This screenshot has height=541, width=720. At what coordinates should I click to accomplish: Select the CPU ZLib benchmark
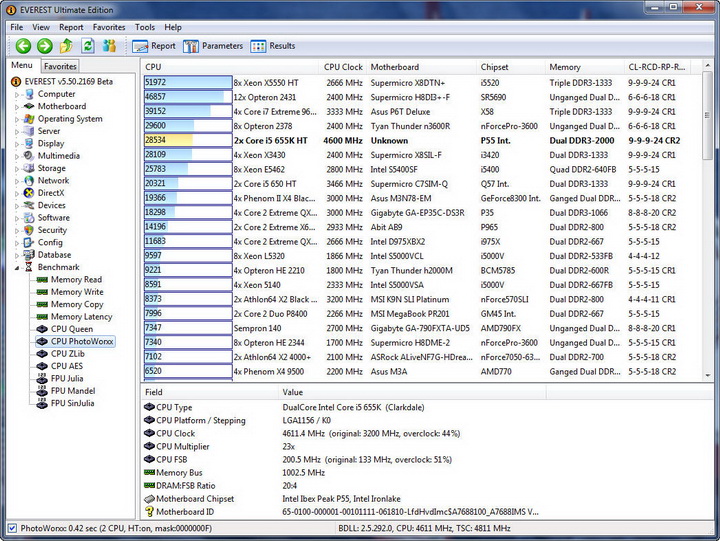68,354
